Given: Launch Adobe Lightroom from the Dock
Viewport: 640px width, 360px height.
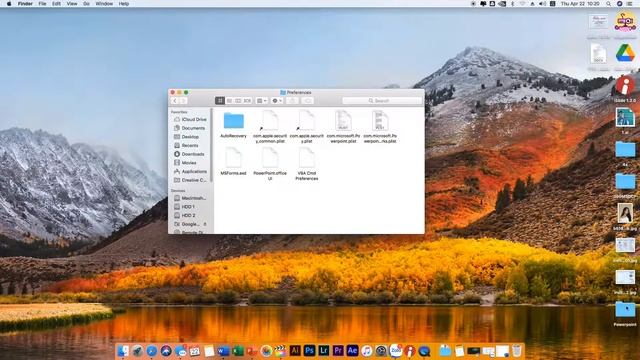Looking at the screenshot, I should [x=324, y=351].
